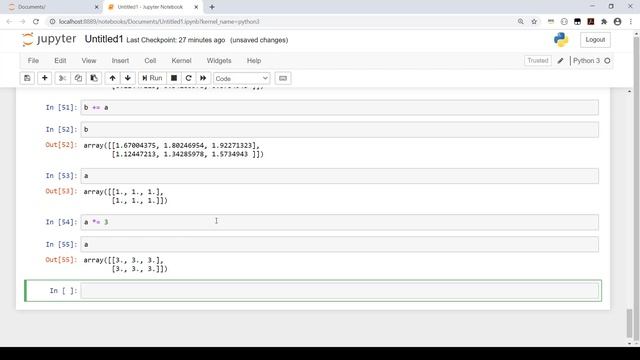Viewport: 640px width, 360px height.
Task: Open the command palette keyboard icon
Action: pyautogui.click(x=283, y=78)
